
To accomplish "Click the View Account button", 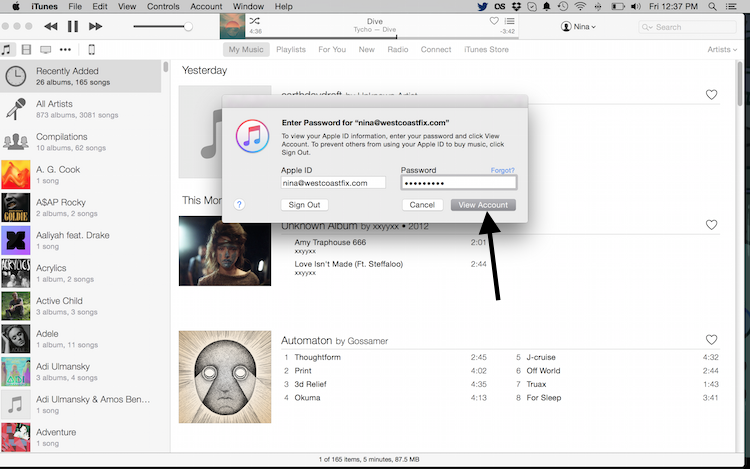I will pyautogui.click(x=483, y=205).
